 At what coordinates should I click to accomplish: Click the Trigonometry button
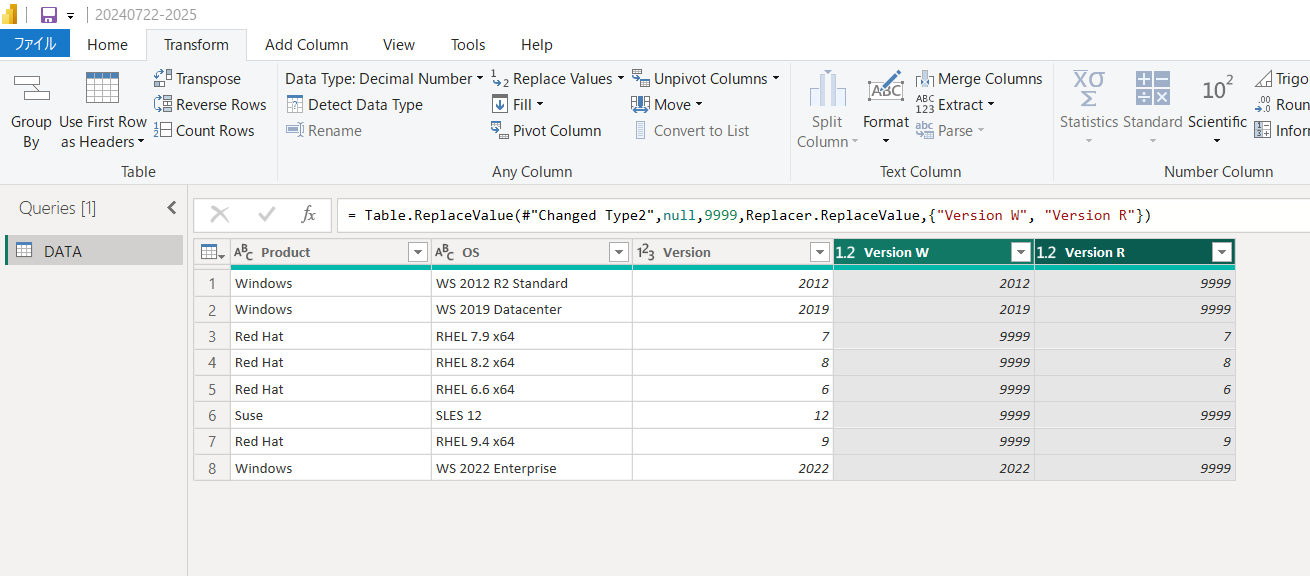(1281, 78)
